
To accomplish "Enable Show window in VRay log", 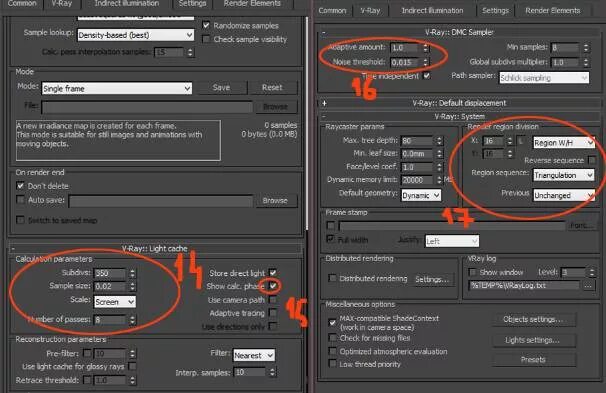I will click(472, 272).
